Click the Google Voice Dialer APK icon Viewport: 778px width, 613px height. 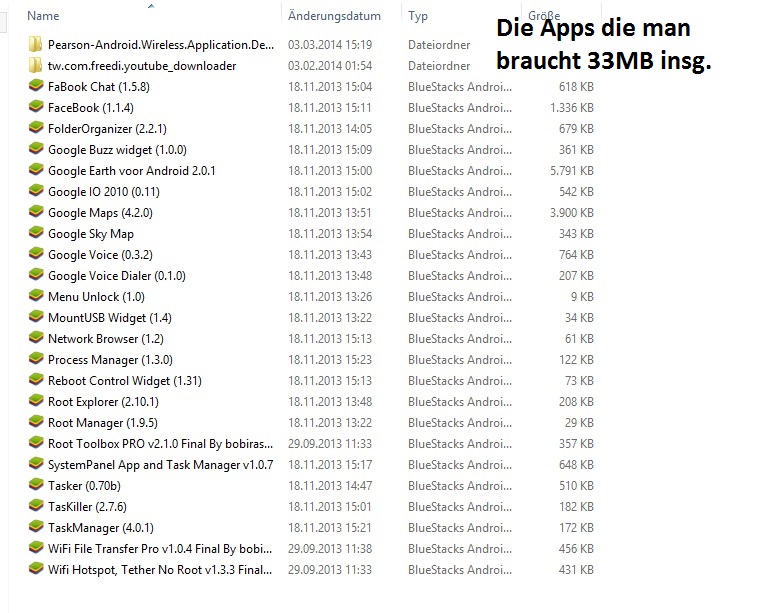(36, 275)
